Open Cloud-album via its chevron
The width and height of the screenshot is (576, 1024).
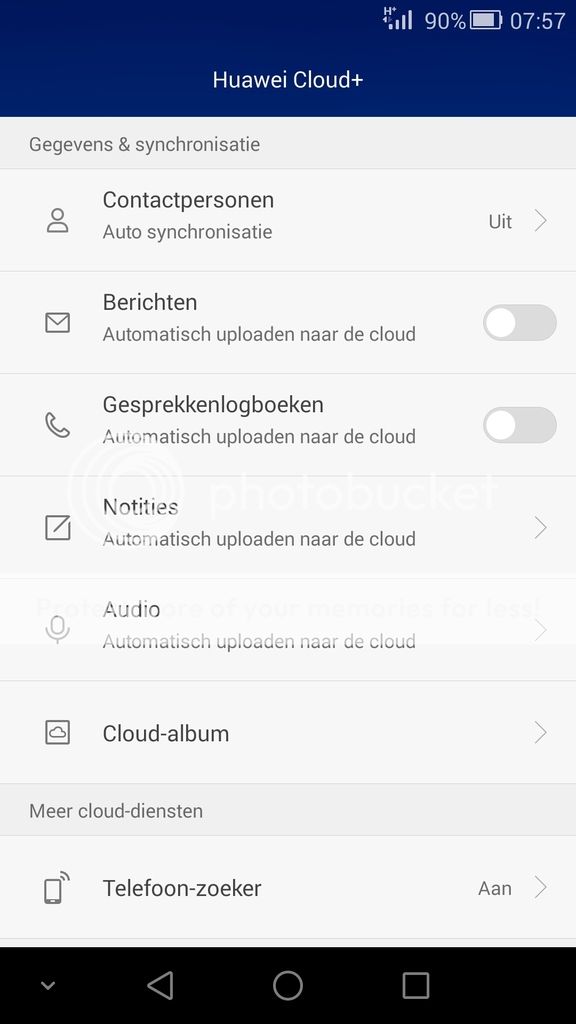[540, 733]
